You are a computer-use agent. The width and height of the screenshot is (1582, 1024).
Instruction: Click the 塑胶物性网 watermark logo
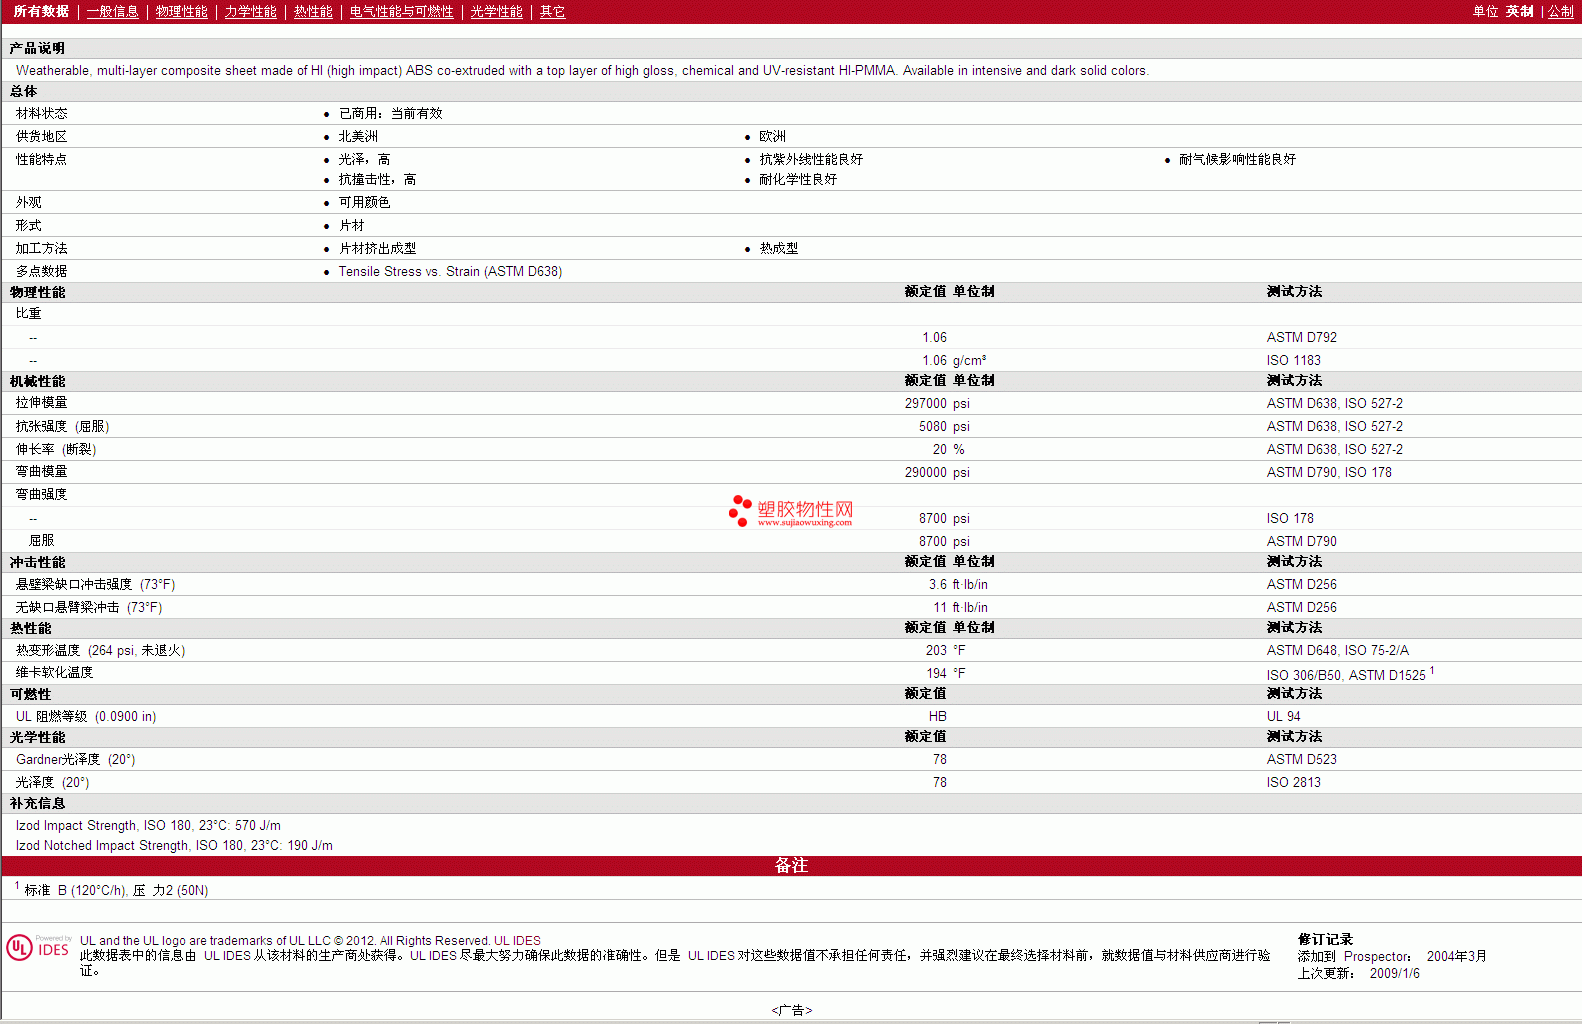click(x=791, y=511)
